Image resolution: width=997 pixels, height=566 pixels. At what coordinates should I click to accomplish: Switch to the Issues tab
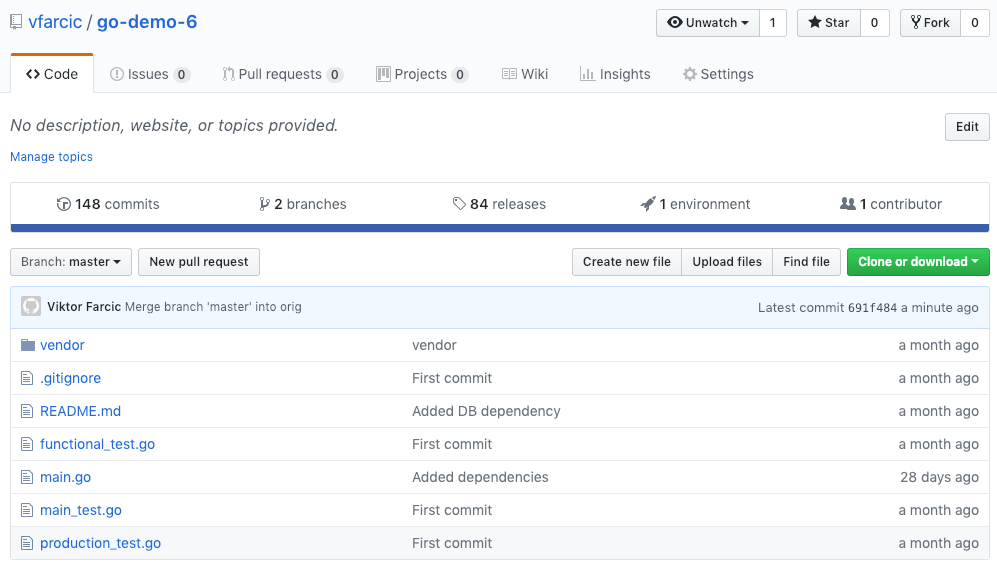click(149, 74)
